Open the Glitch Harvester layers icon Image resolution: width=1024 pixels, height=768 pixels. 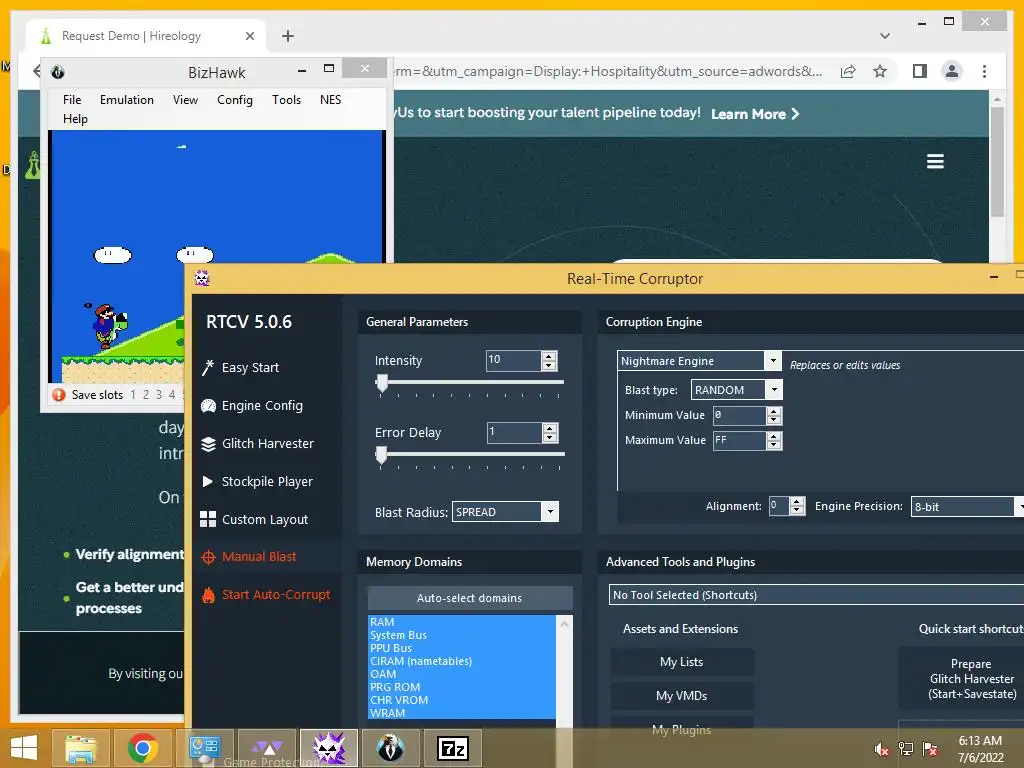coord(208,444)
